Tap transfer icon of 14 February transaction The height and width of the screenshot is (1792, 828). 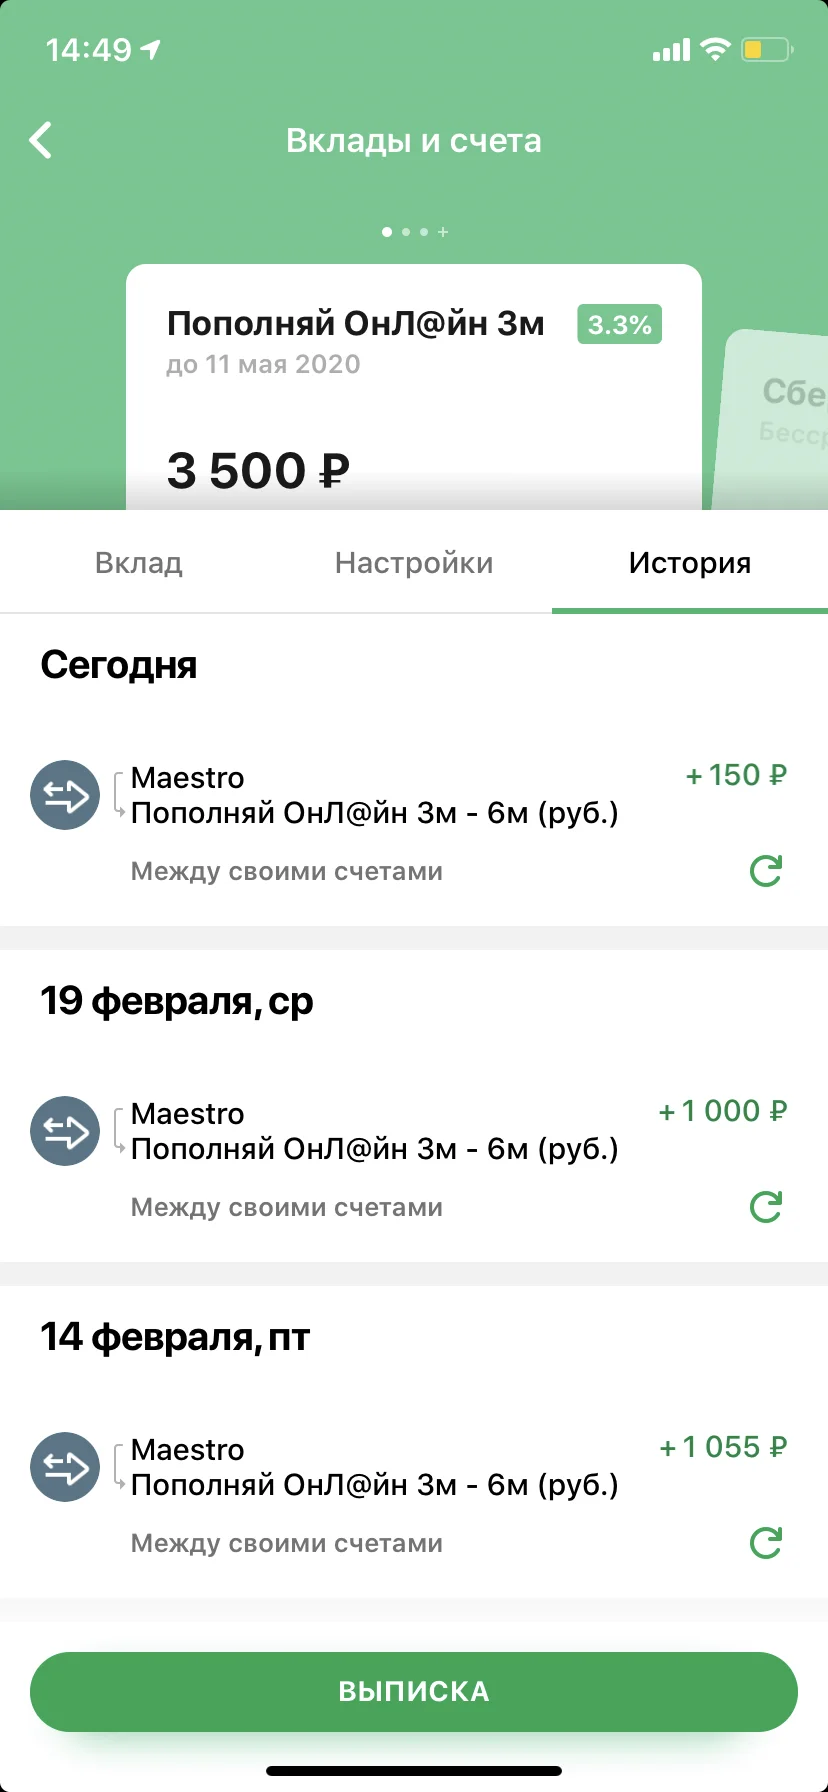[65, 1468]
